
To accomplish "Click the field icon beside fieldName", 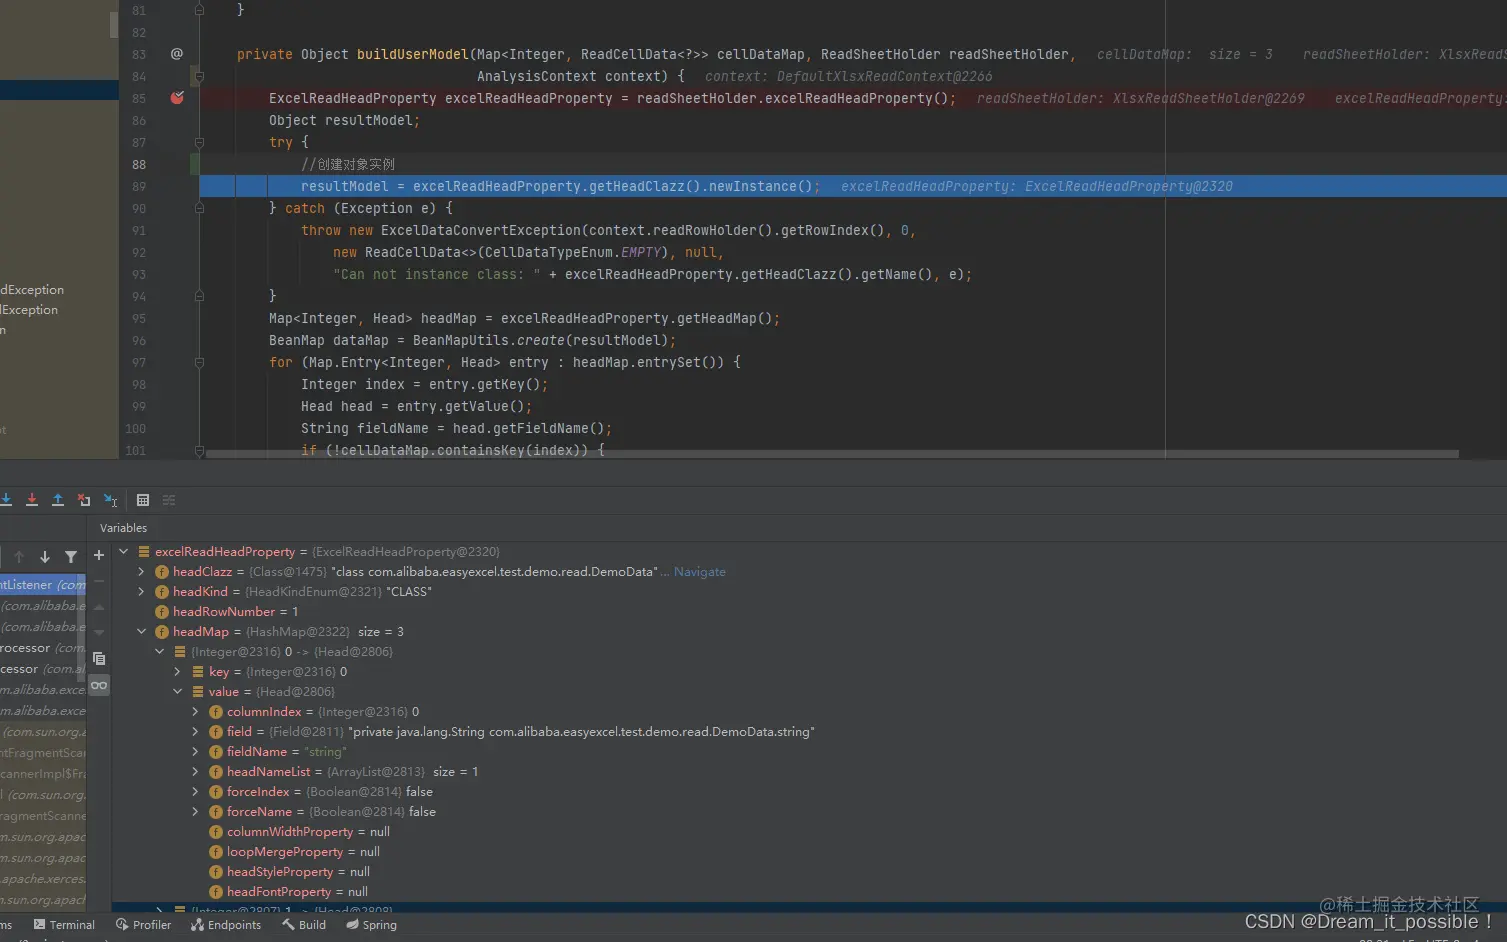I will coord(216,752).
